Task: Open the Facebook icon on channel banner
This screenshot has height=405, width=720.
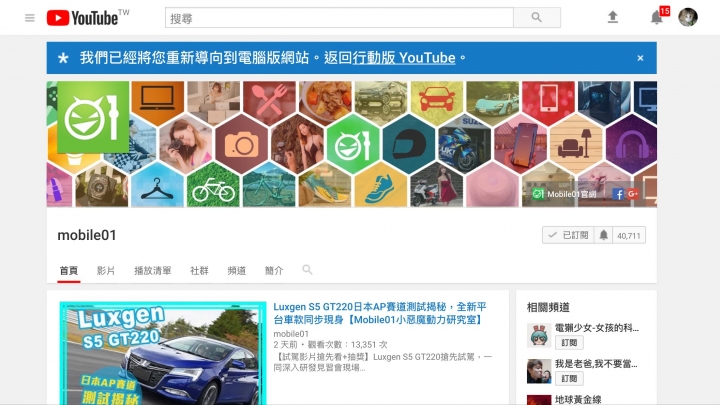Action: 618,194
